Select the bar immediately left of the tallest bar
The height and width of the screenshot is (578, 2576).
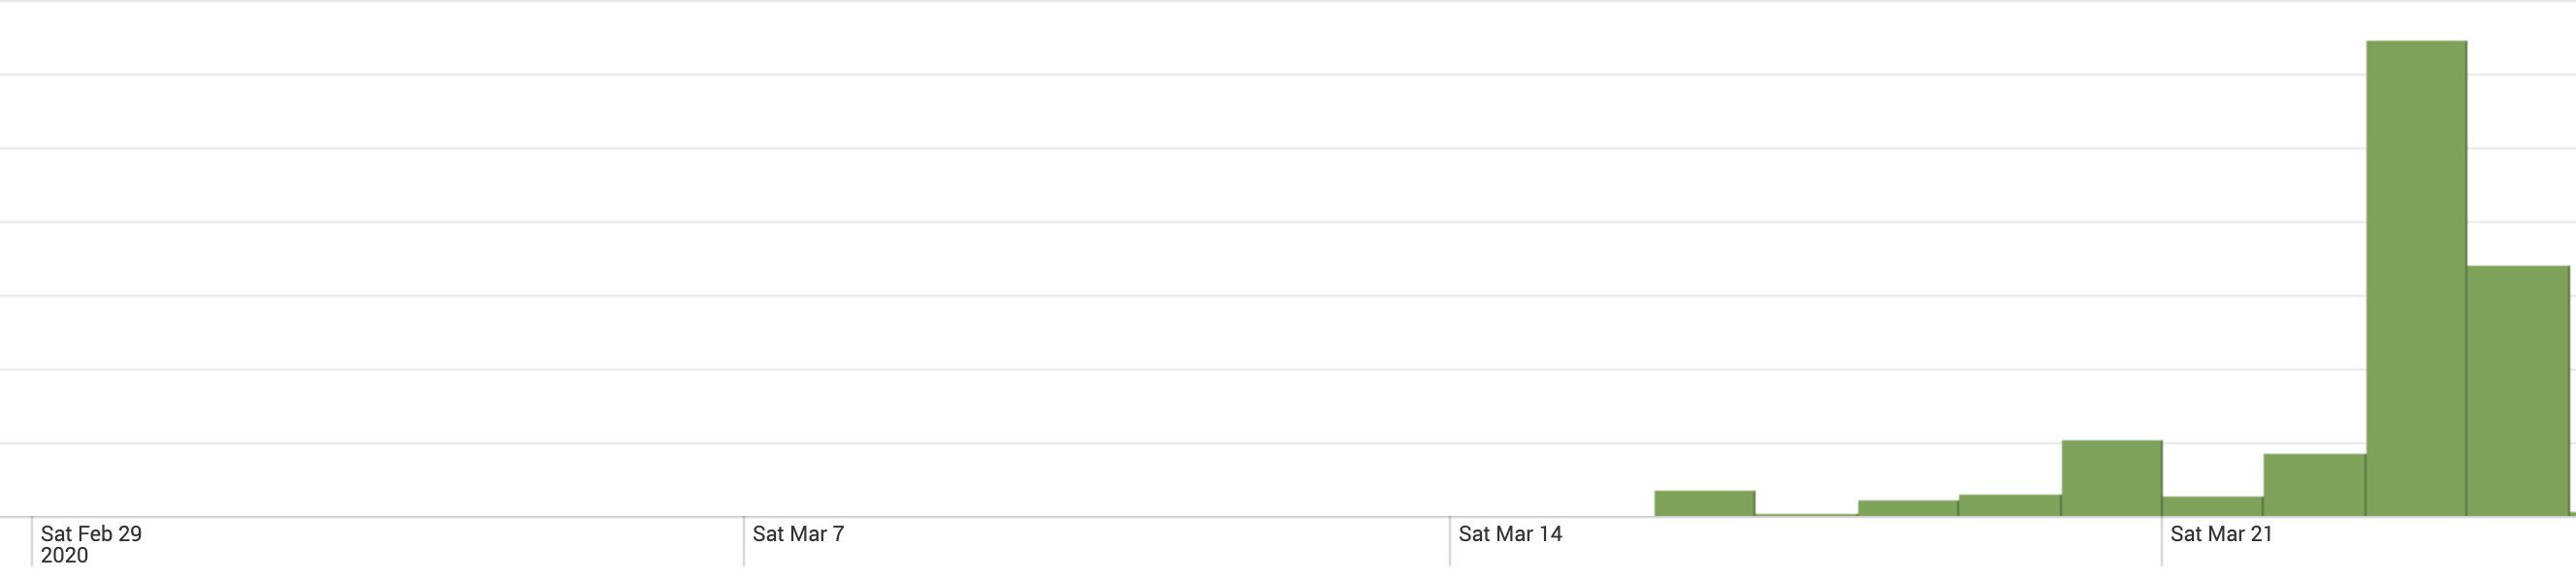[2315, 486]
